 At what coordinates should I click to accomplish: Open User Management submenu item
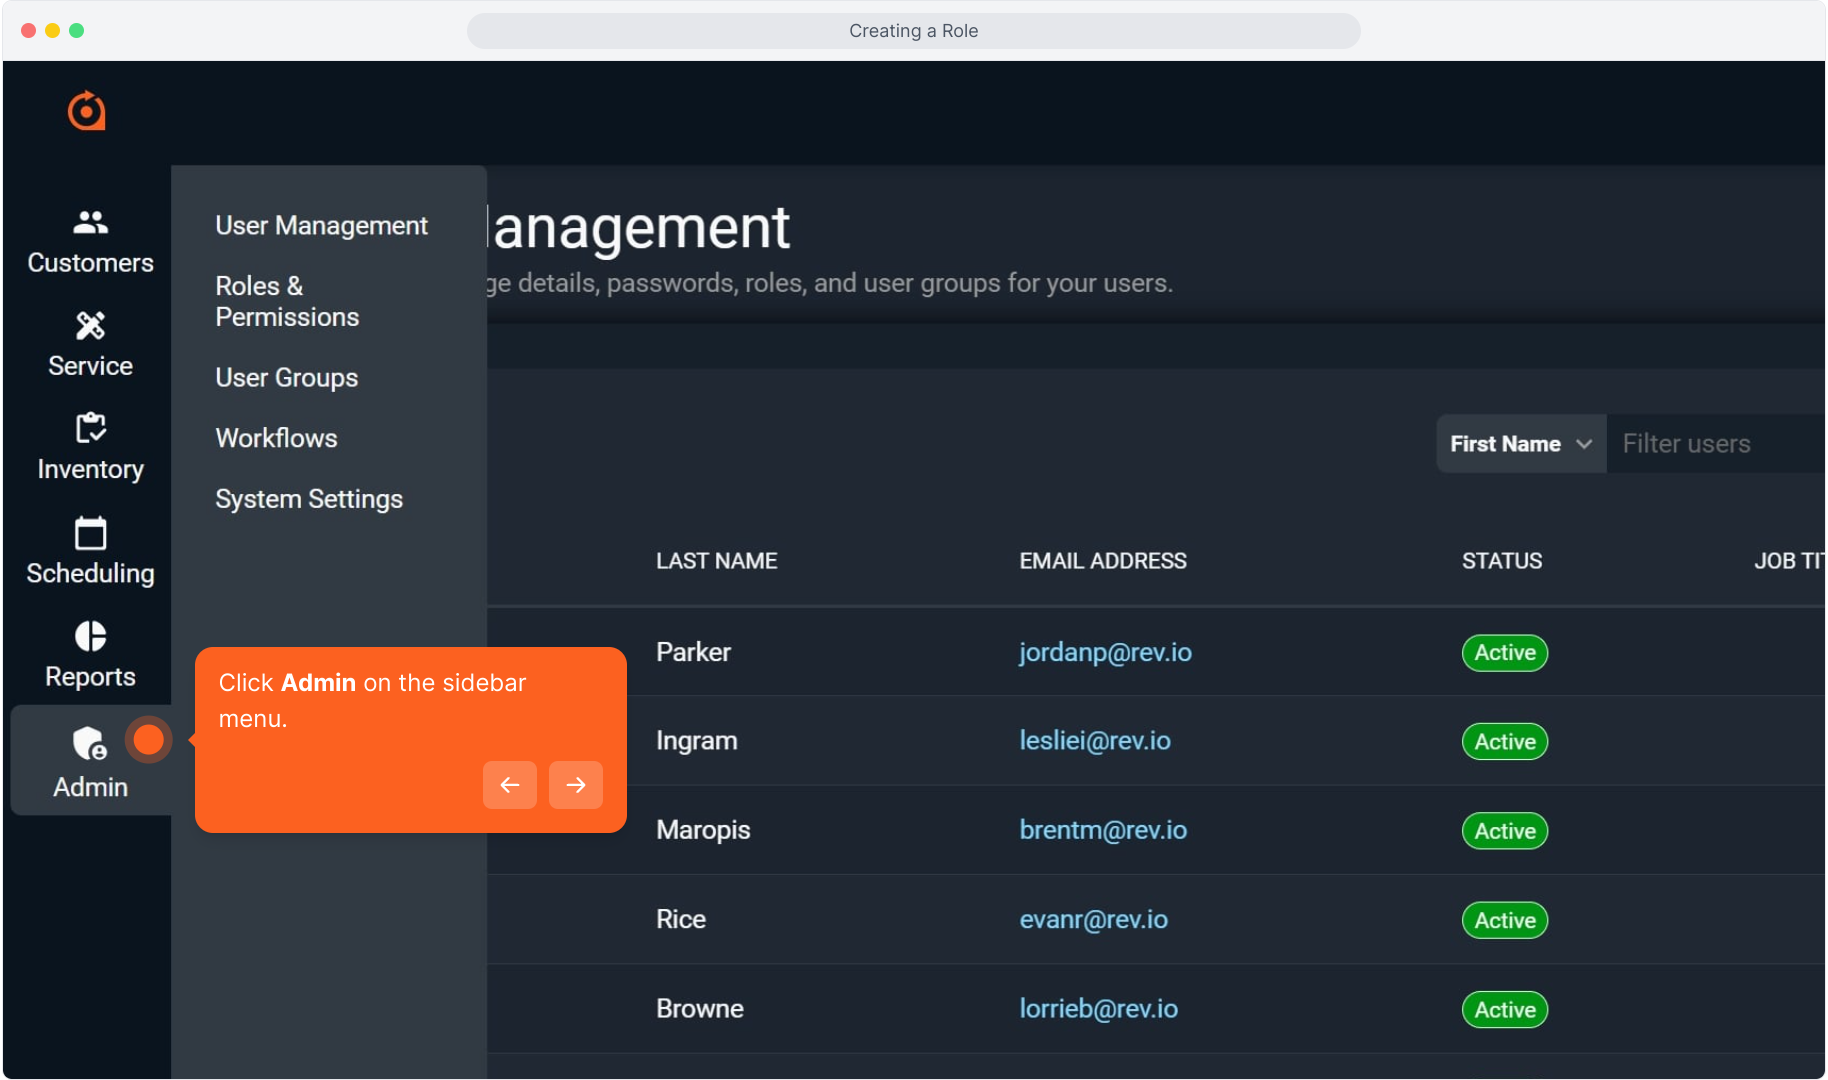(x=321, y=226)
